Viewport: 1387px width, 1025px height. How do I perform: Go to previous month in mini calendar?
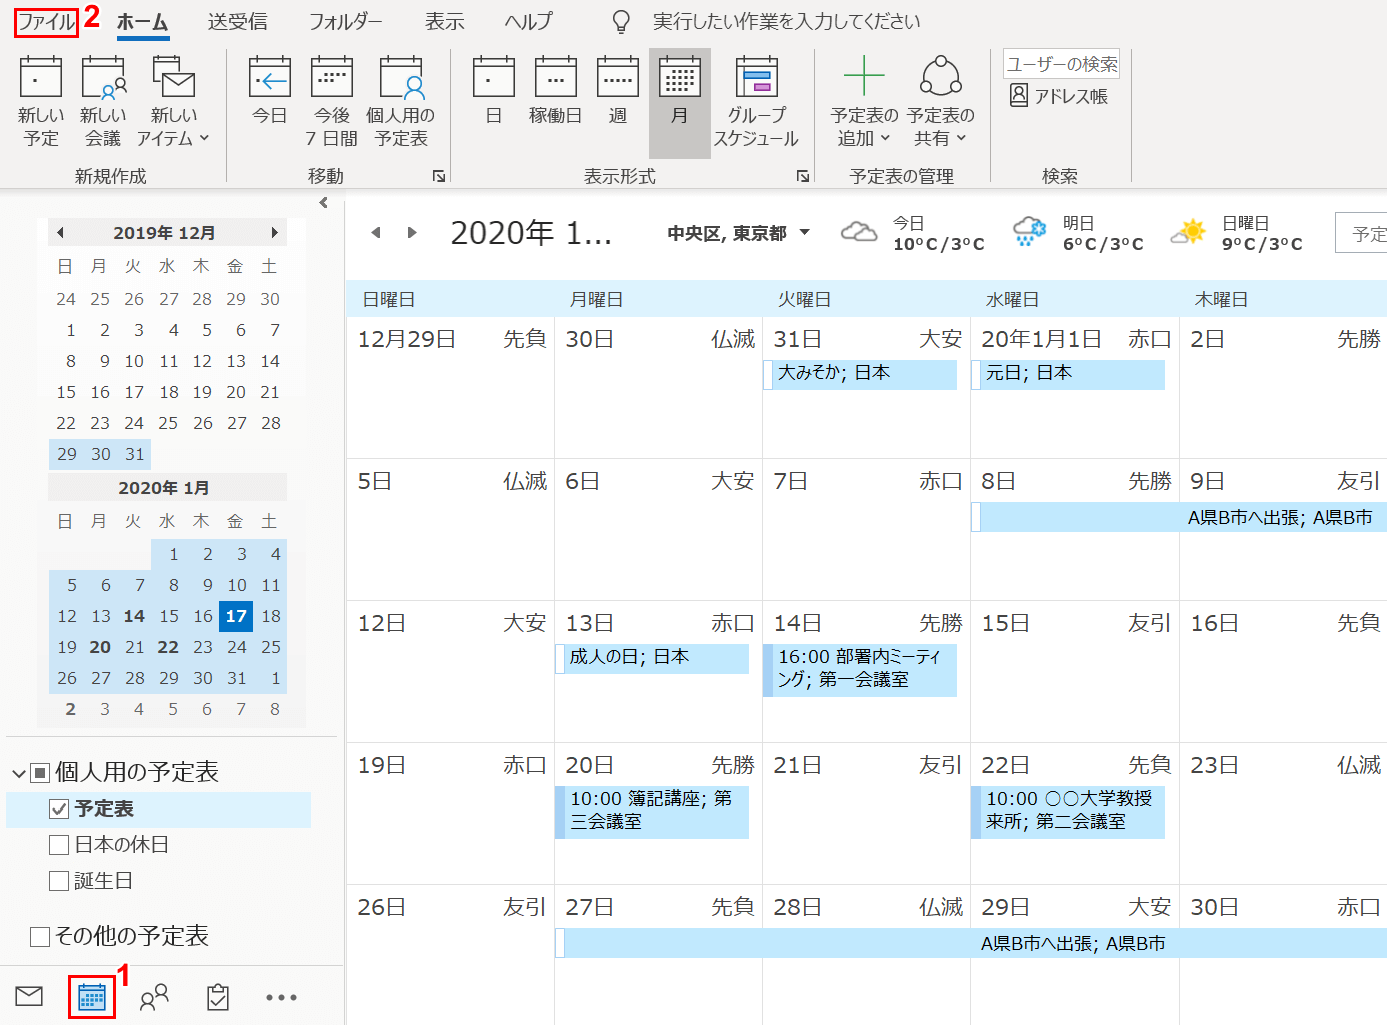coord(60,233)
